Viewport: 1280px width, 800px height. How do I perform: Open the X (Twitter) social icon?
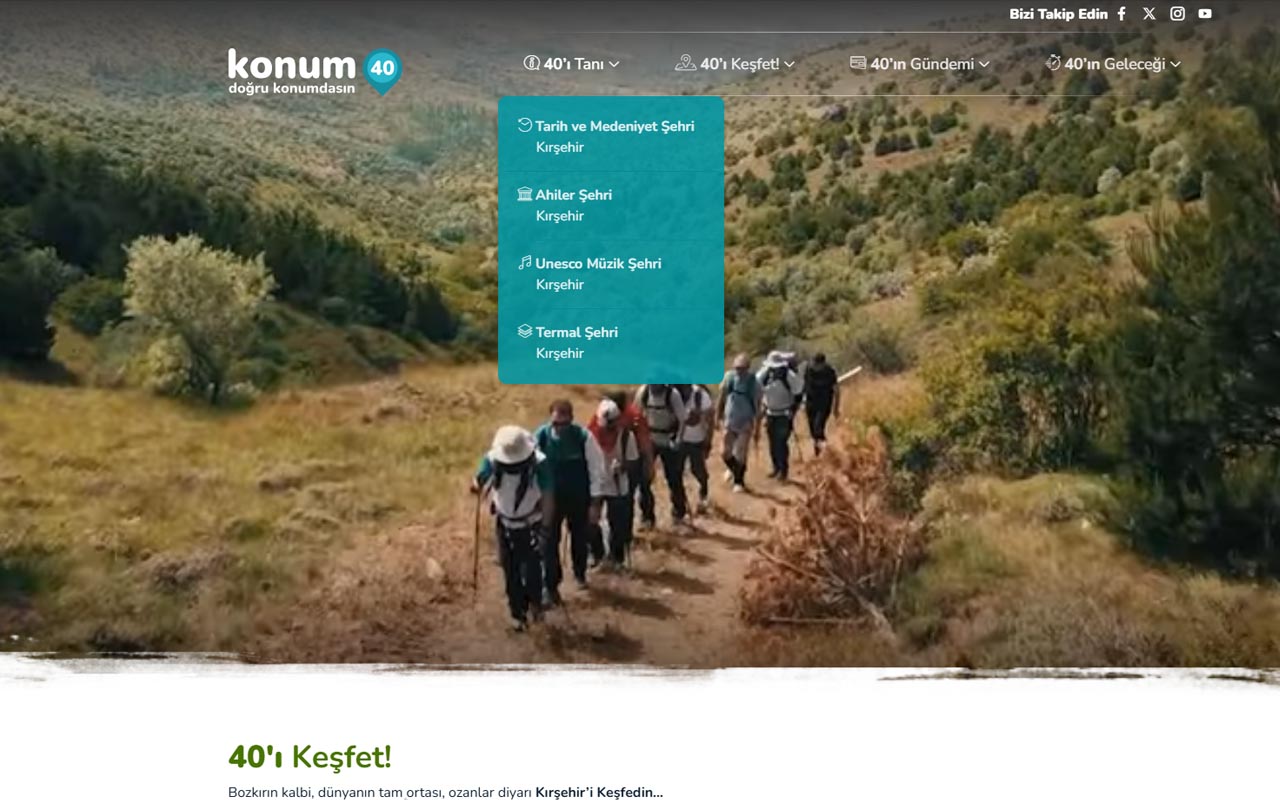1149,14
